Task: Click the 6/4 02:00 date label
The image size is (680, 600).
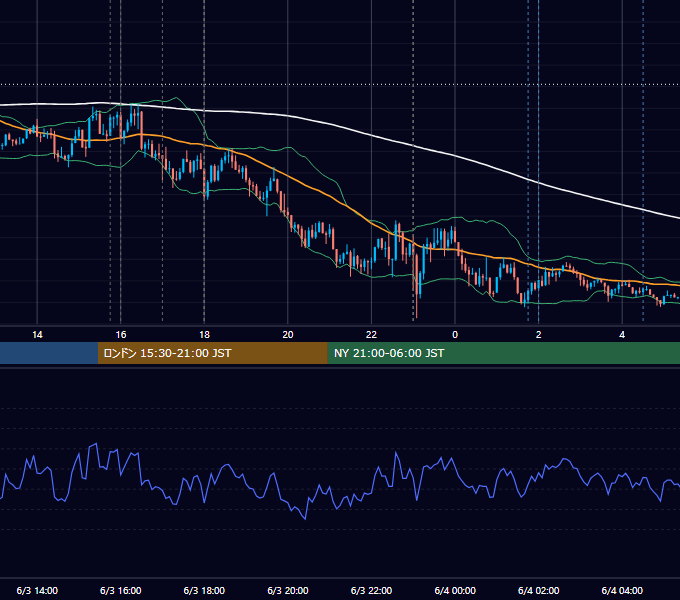Action: pos(539,590)
